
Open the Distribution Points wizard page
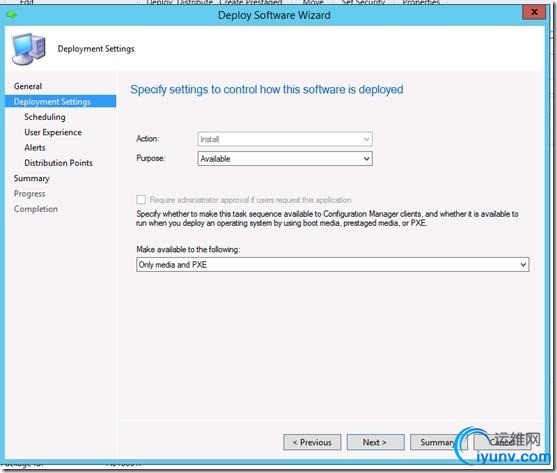(x=58, y=163)
